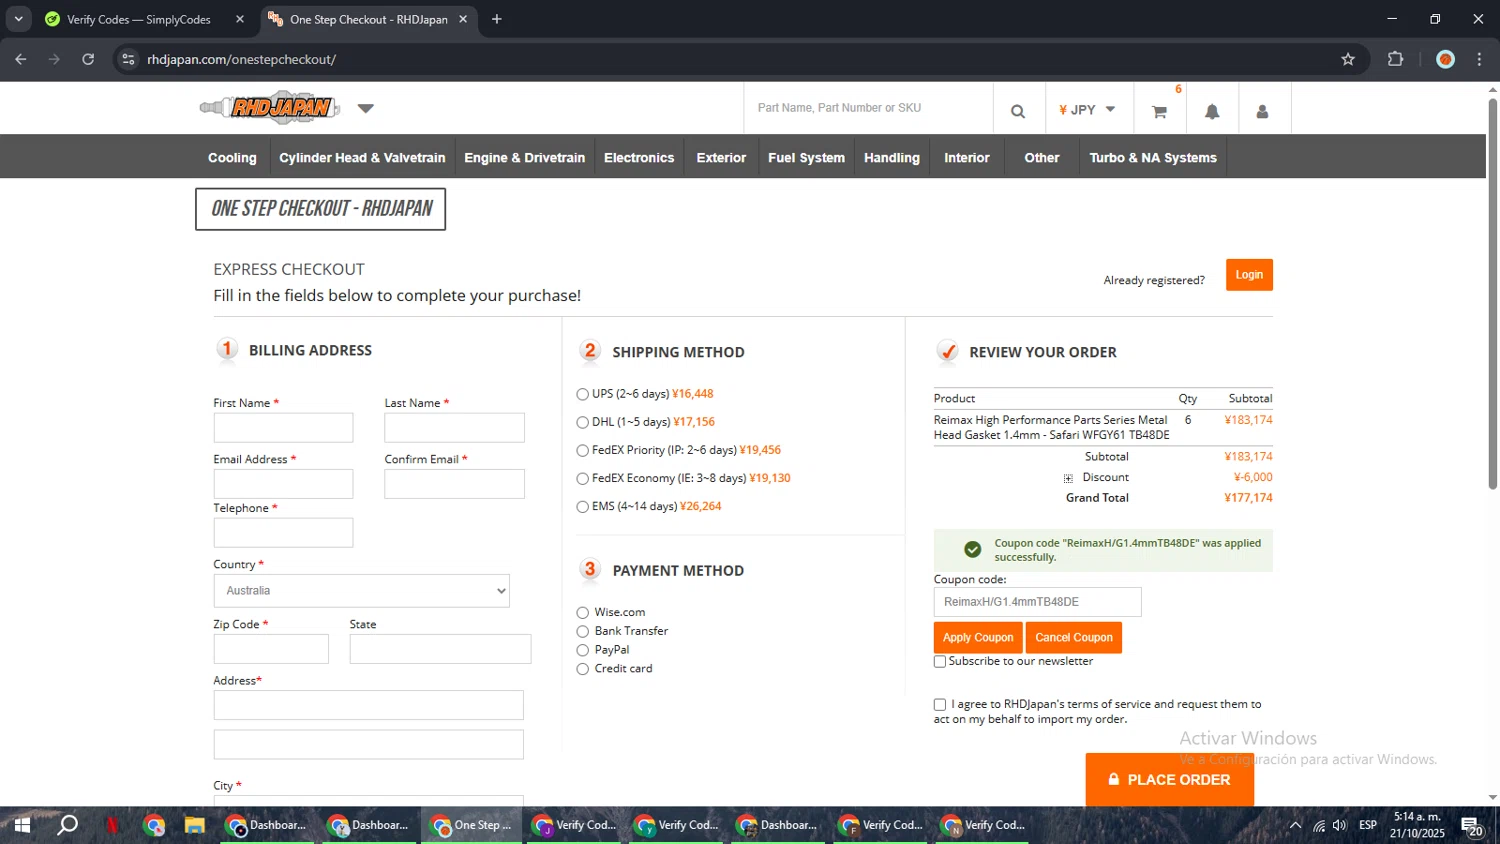Click the Last Name field
The height and width of the screenshot is (844, 1500).
[x=454, y=428]
